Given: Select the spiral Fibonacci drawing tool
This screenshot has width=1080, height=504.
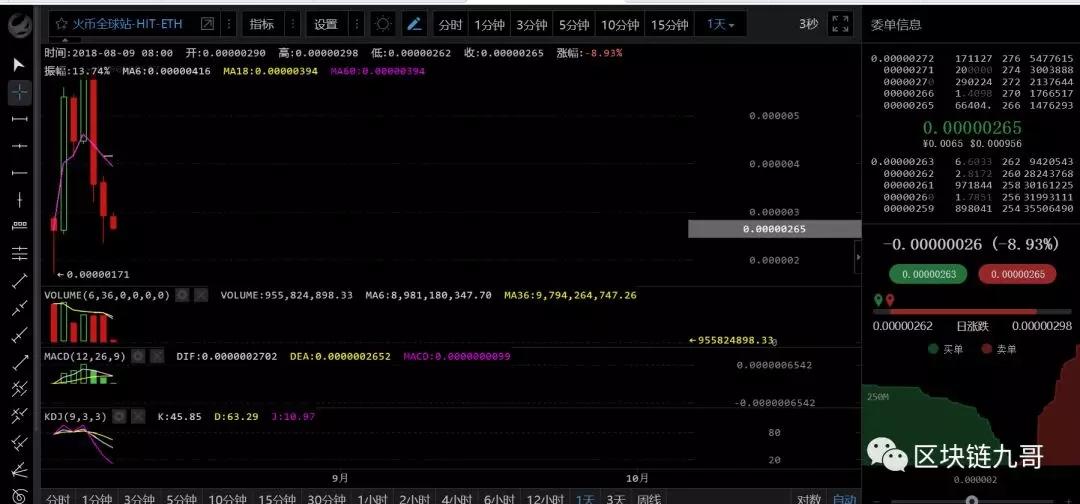Looking at the screenshot, I should pyautogui.click(x=19, y=495).
